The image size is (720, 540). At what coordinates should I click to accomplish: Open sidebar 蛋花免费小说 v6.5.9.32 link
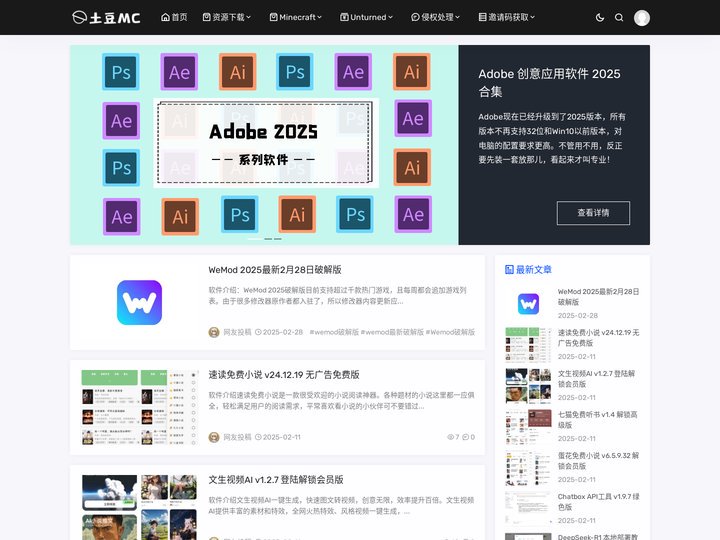598,461
